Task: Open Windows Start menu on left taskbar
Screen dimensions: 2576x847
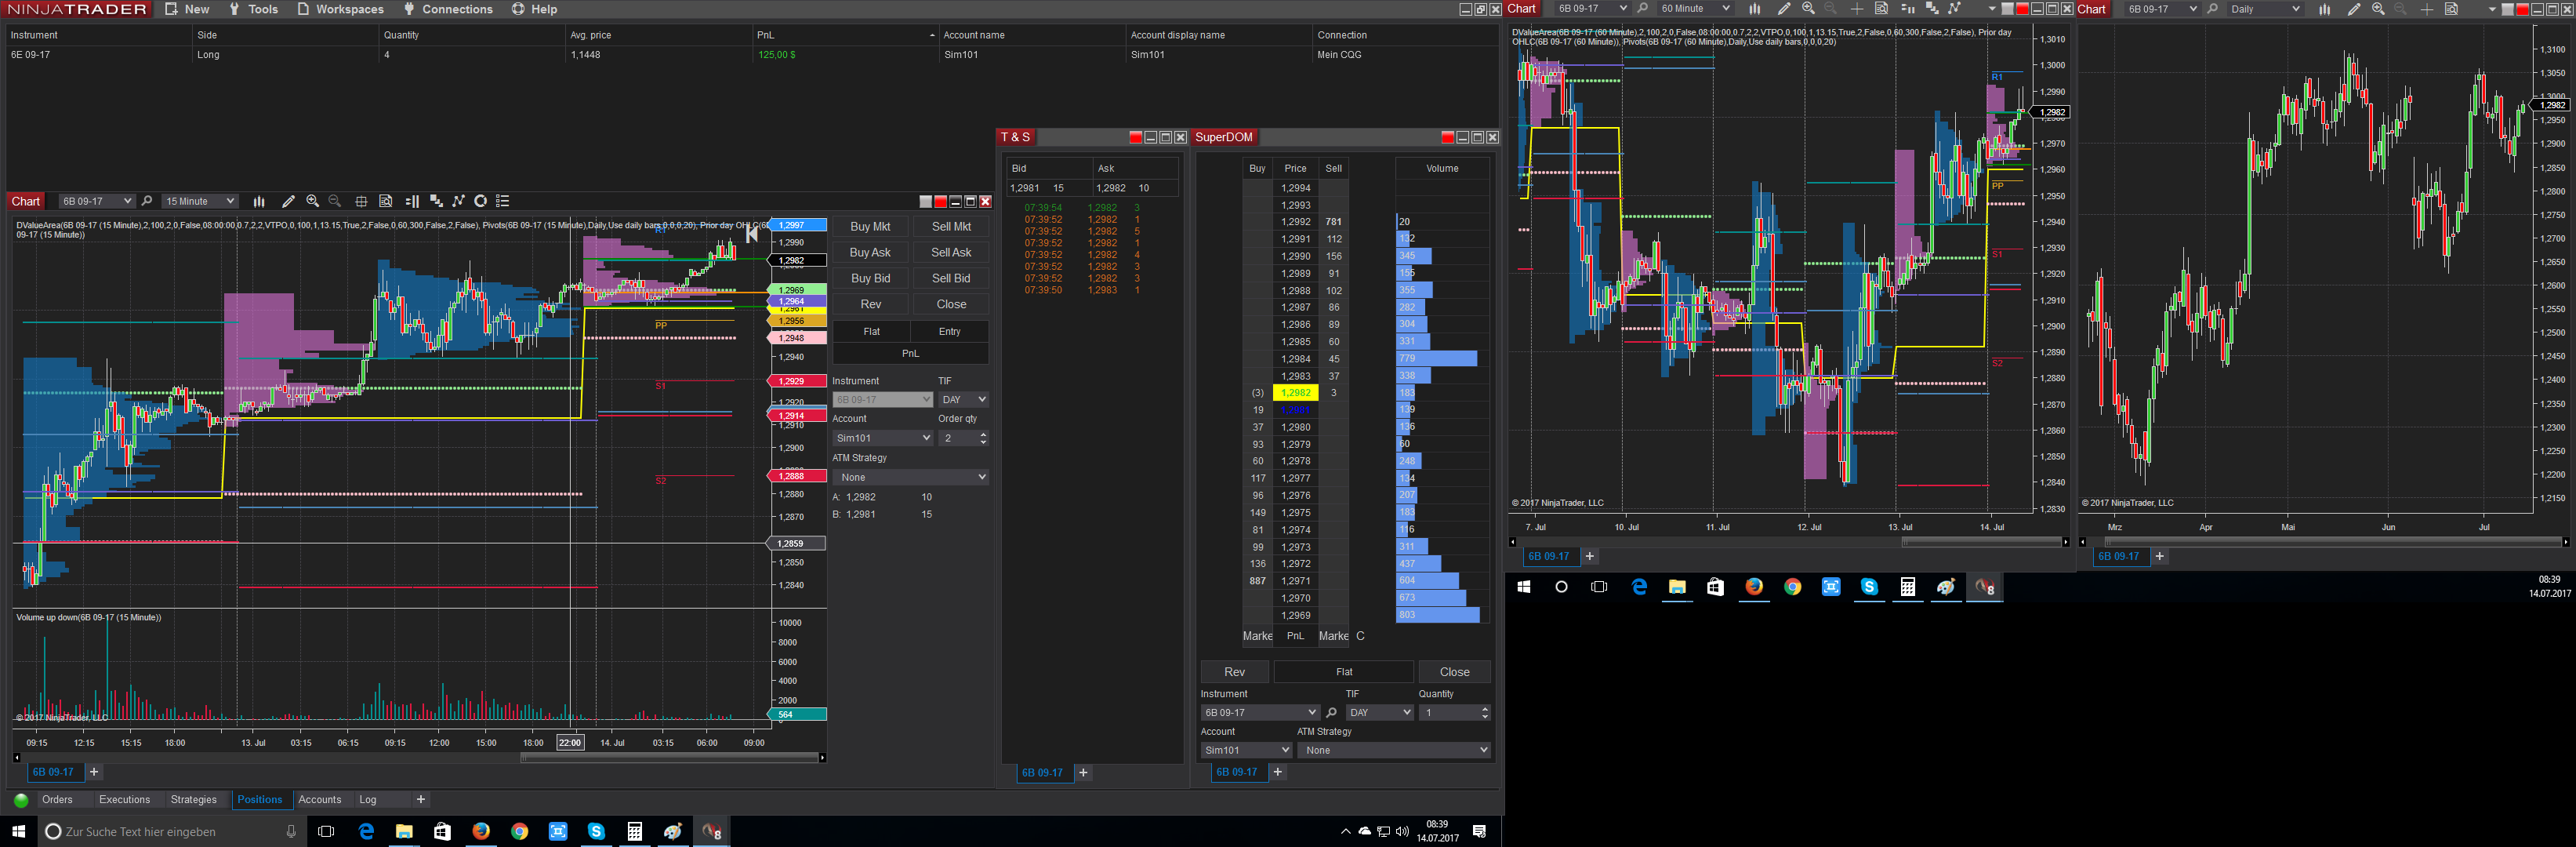Action: [x=18, y=831]
